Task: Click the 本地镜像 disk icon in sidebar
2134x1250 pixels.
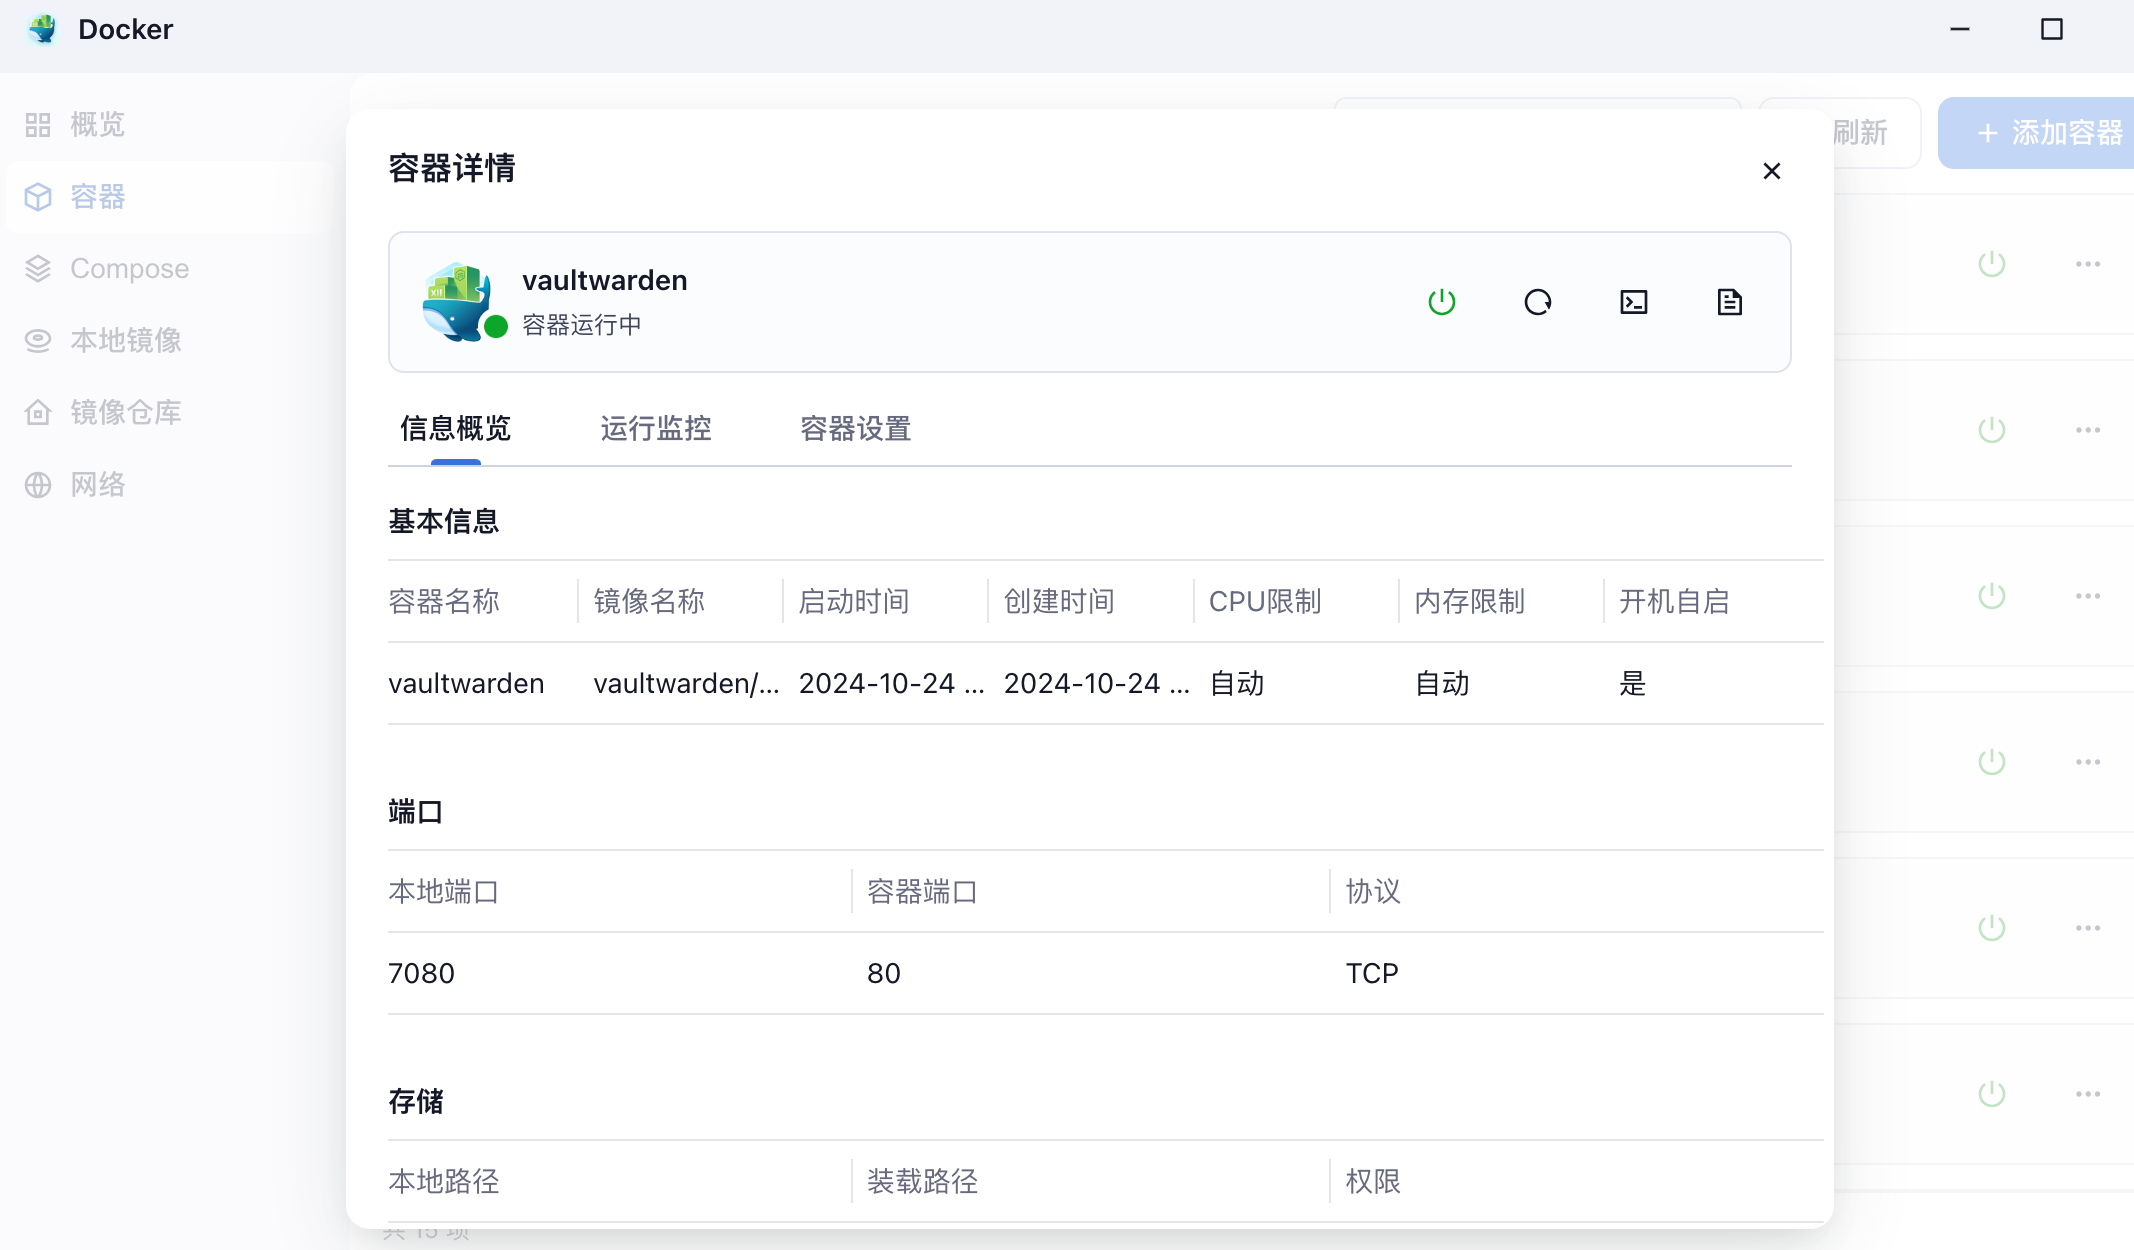Action: coord(38,341)
